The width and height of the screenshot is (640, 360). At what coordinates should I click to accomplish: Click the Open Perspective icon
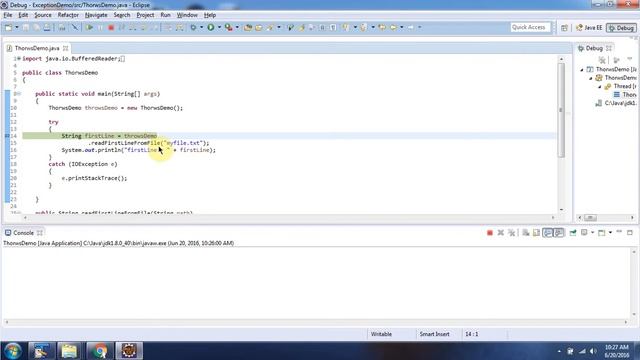[564, 28]
